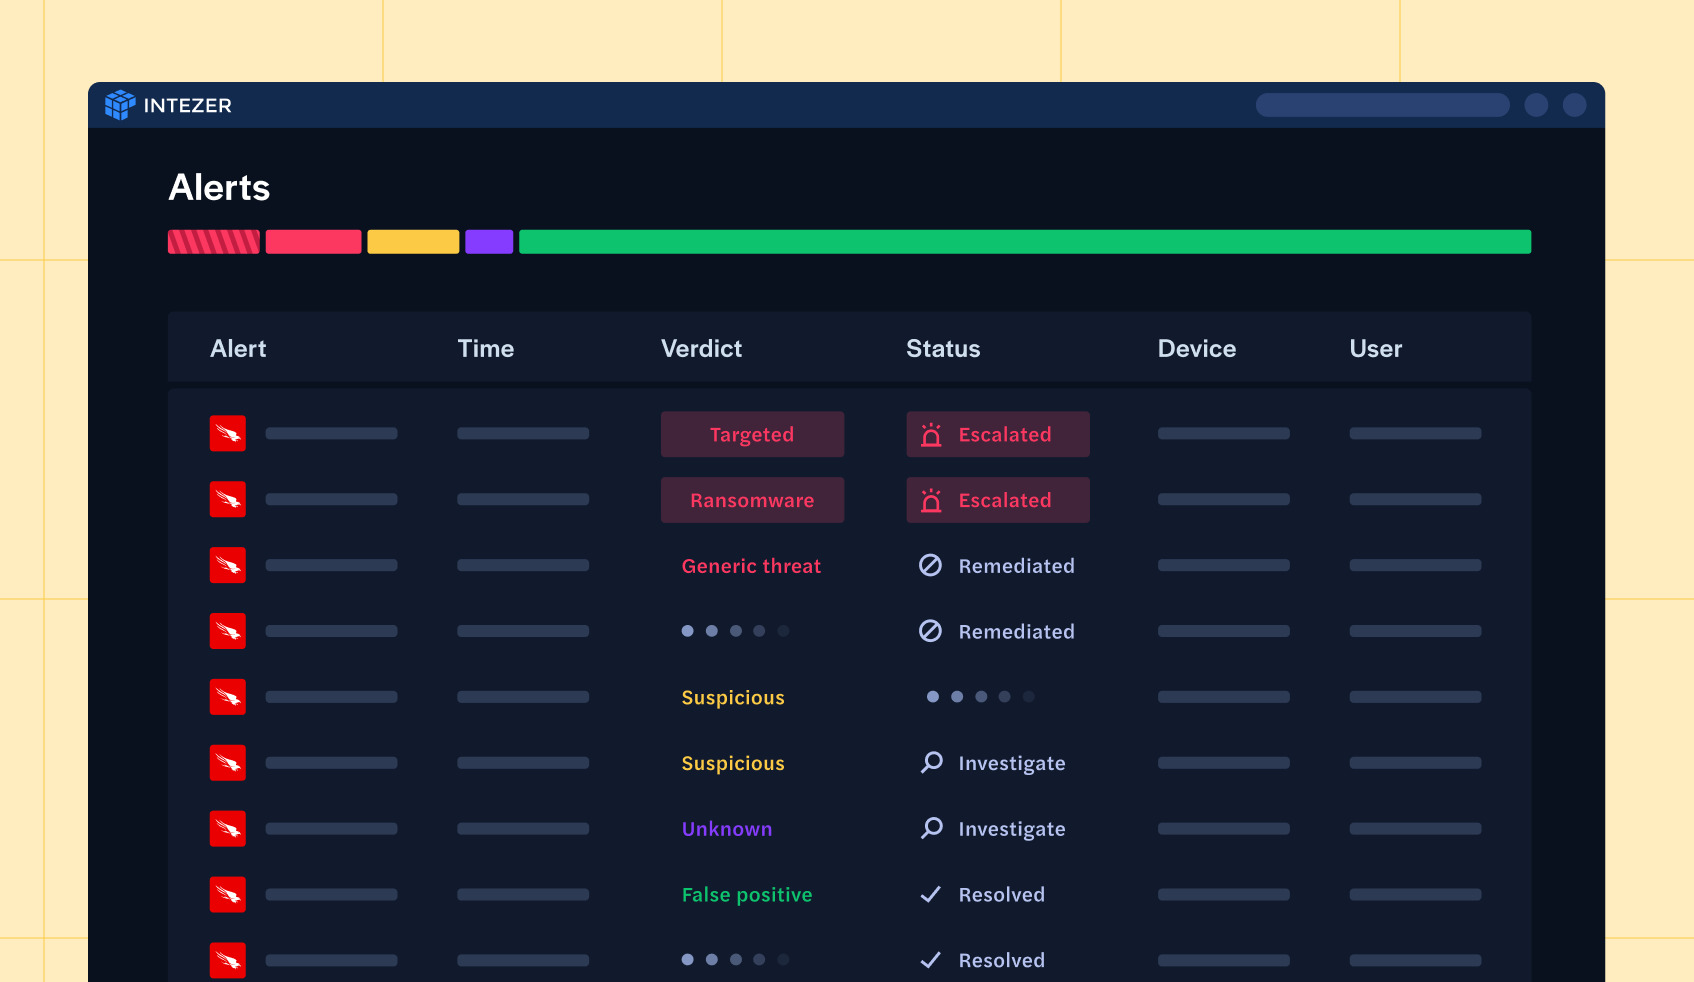Image resolution: width=1694 pixels, height=982 pixels.
Task: Click the Intezer cube logo icon
Action: (120, 105)
